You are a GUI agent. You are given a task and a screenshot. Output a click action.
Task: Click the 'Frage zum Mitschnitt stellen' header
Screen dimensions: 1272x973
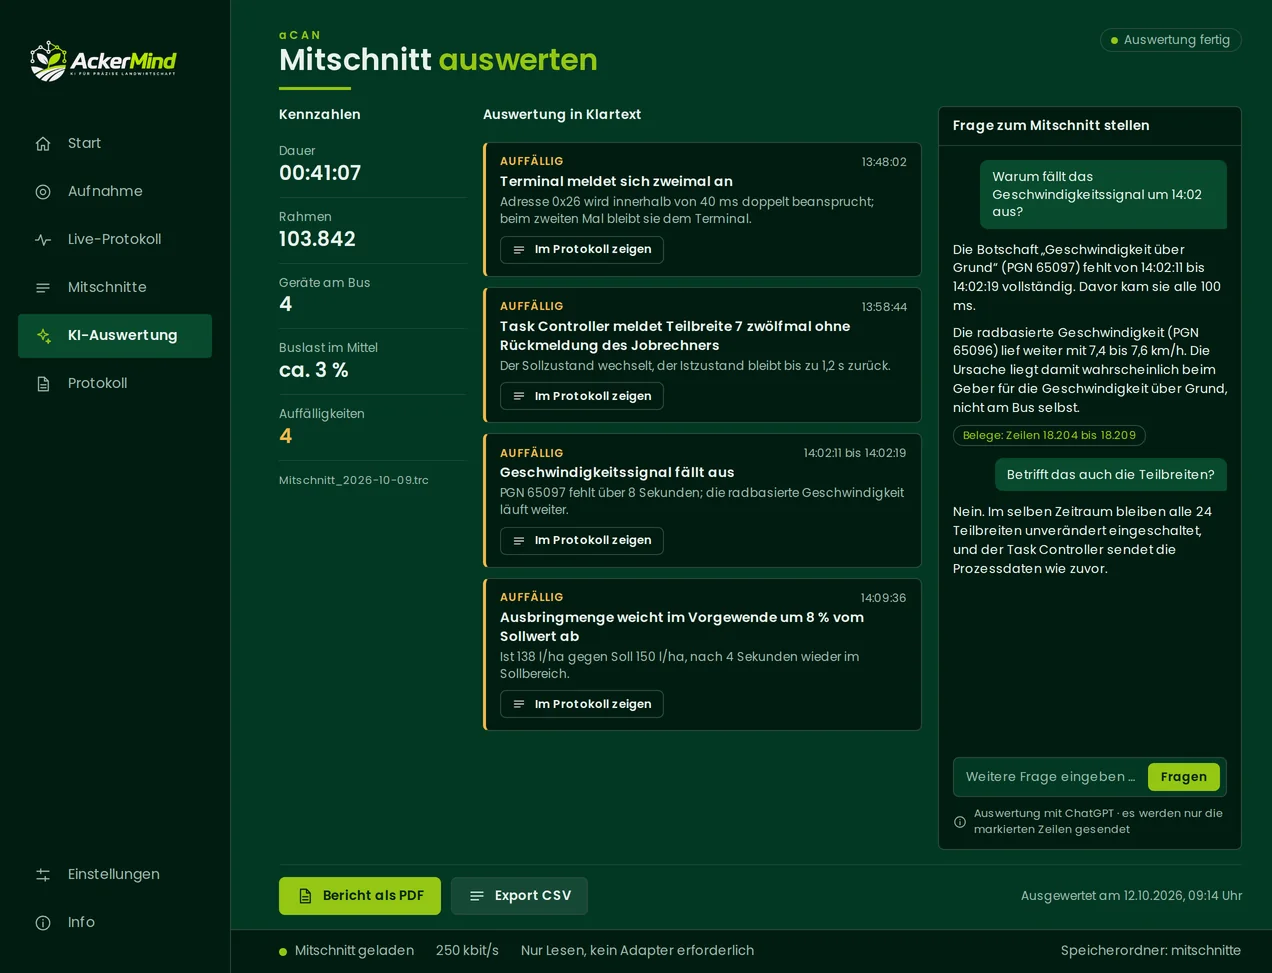(x=1051, y=125)
